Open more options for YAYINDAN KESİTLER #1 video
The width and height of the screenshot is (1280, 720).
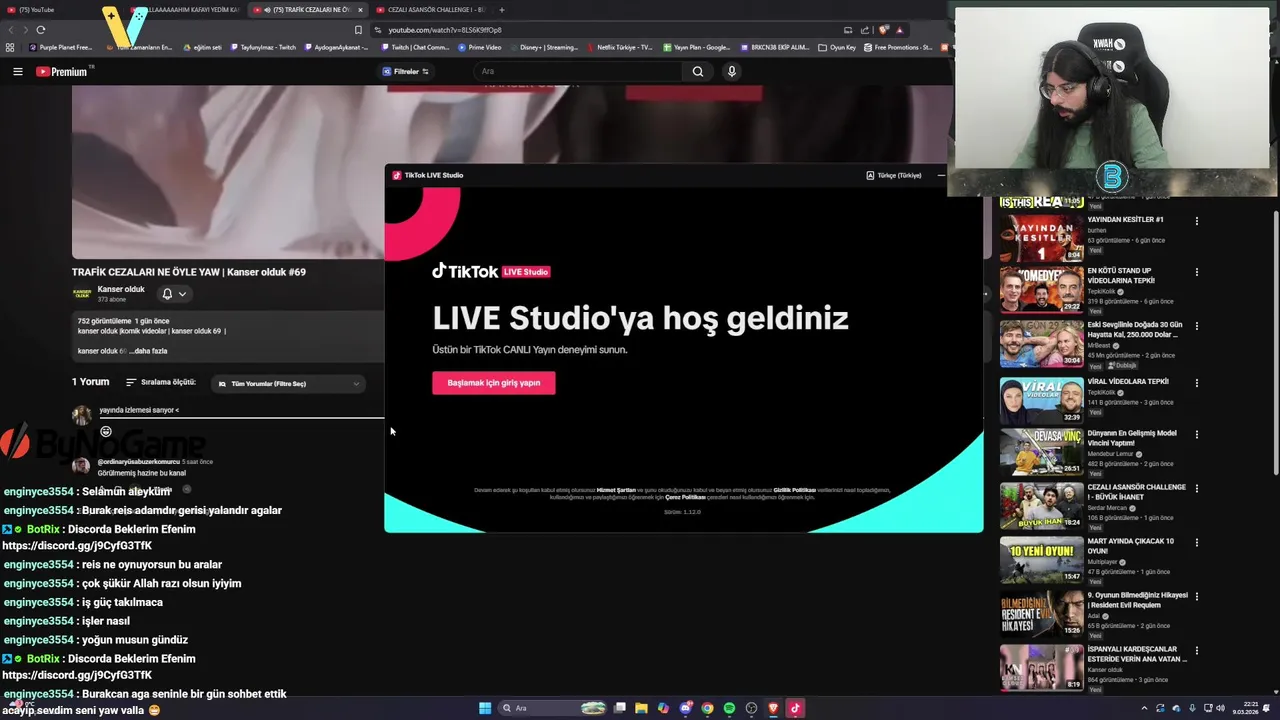[x=1196, y=220]
